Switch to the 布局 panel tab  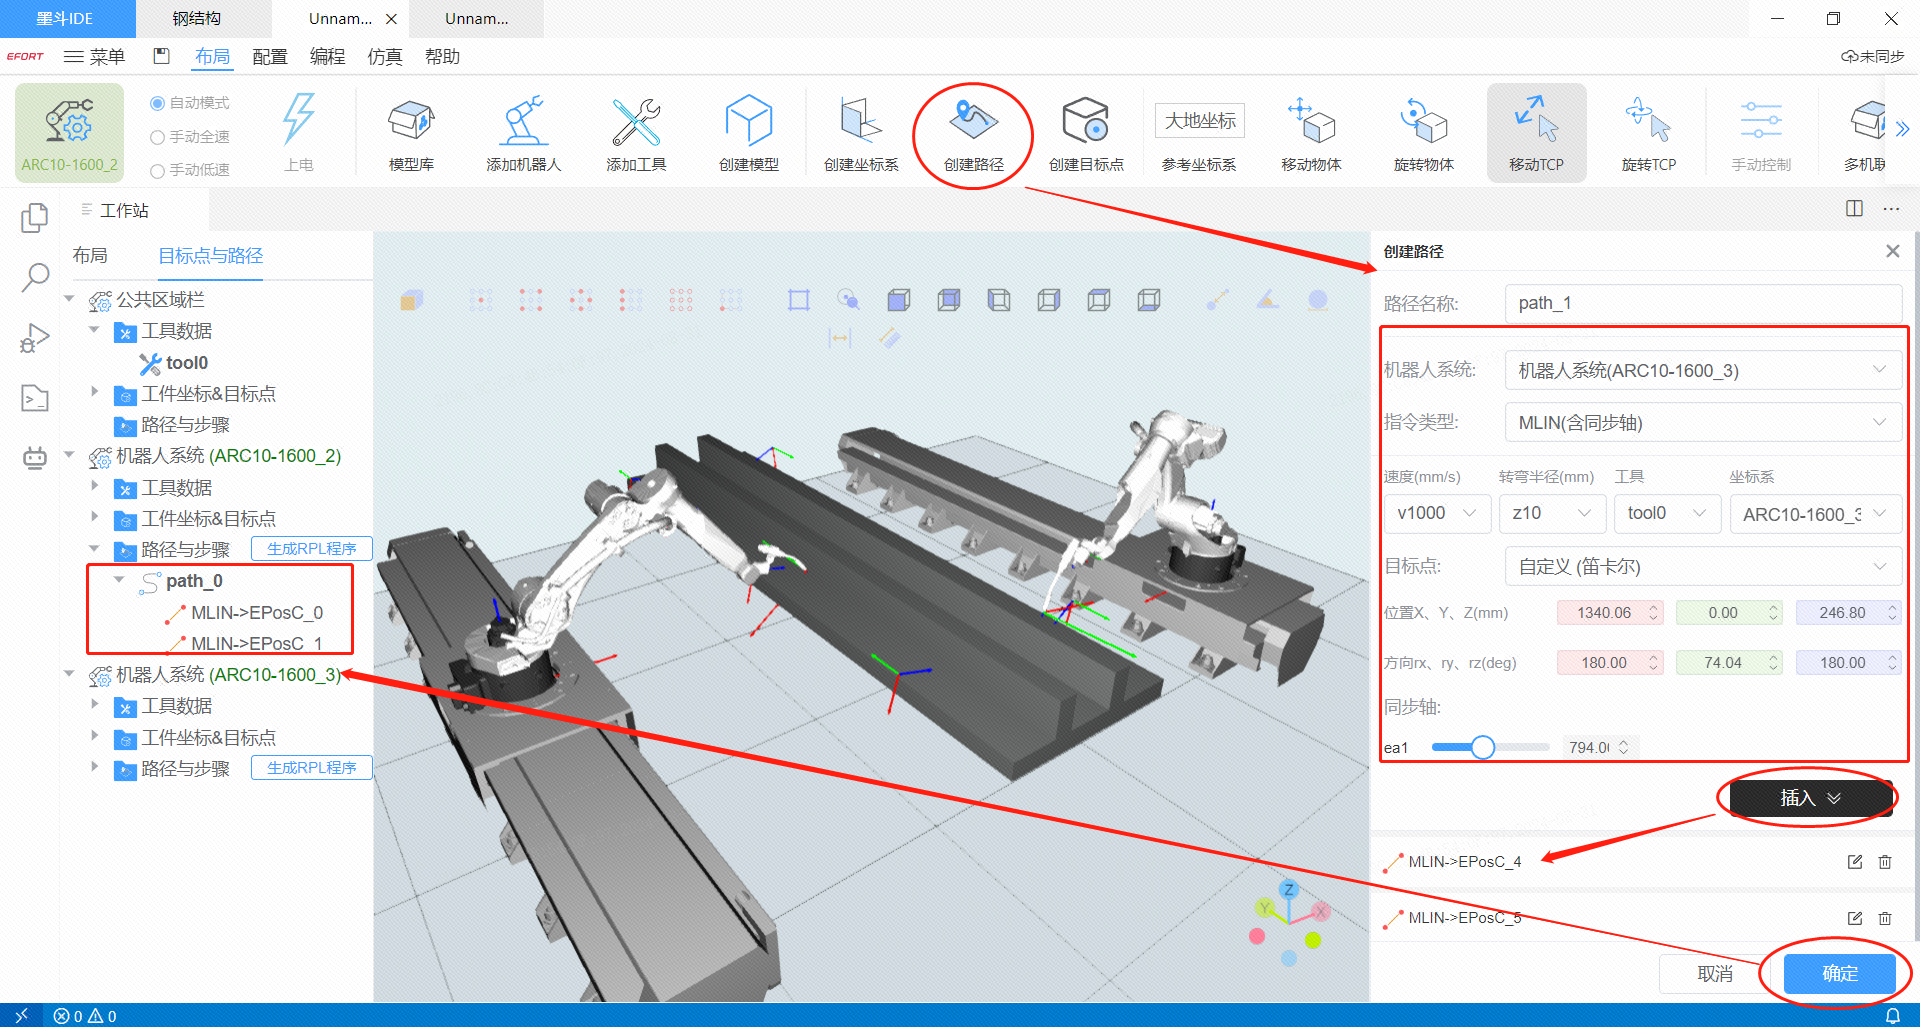pos(90,256)
